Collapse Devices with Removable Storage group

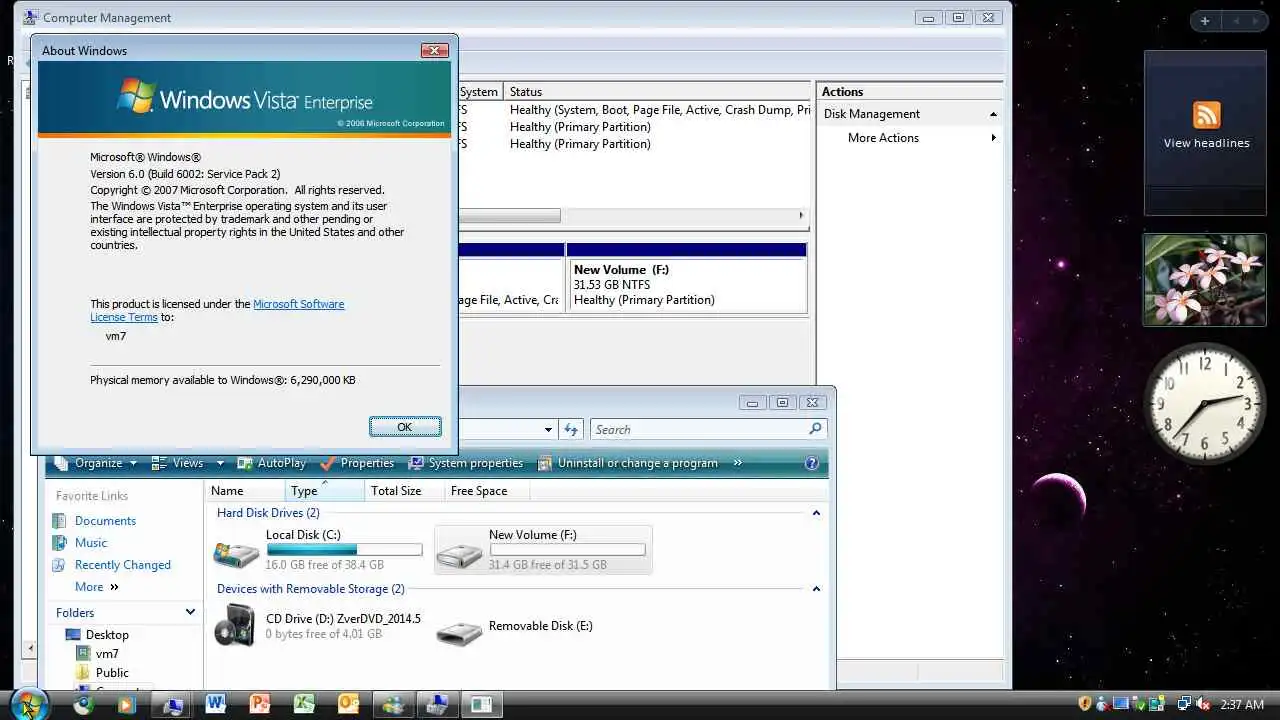coord(816,589)
